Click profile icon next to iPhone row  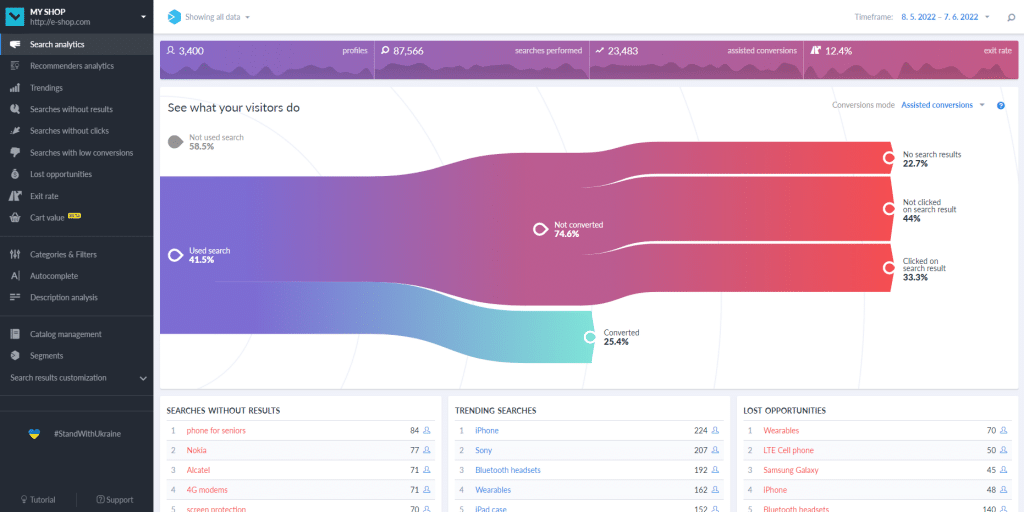point(715,431)
